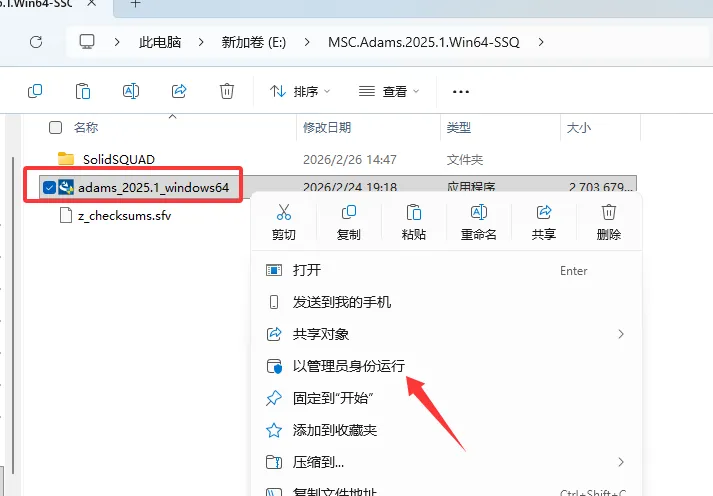Choose 添加到收藏夹 in the context menu
The height and width of the screenshot is (496, 713).
pos(447,430)
